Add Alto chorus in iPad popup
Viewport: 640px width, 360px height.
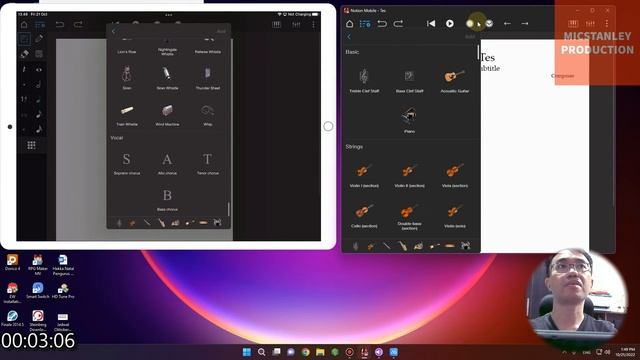(x=167, y=164)
